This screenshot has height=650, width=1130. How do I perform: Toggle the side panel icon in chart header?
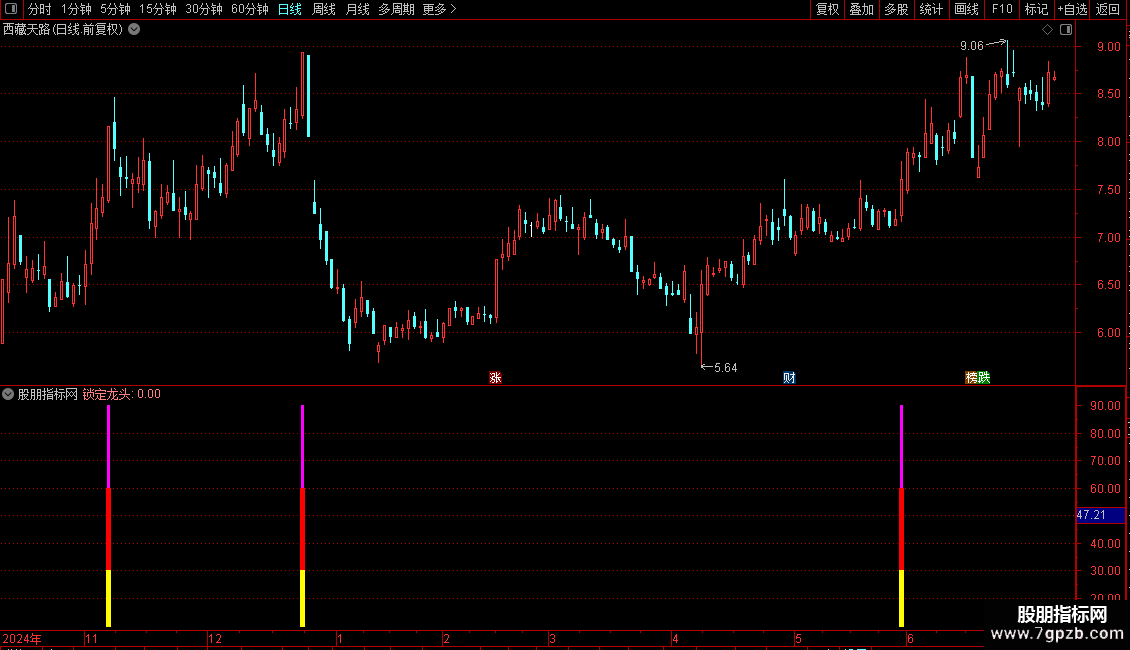[1066, 30]
